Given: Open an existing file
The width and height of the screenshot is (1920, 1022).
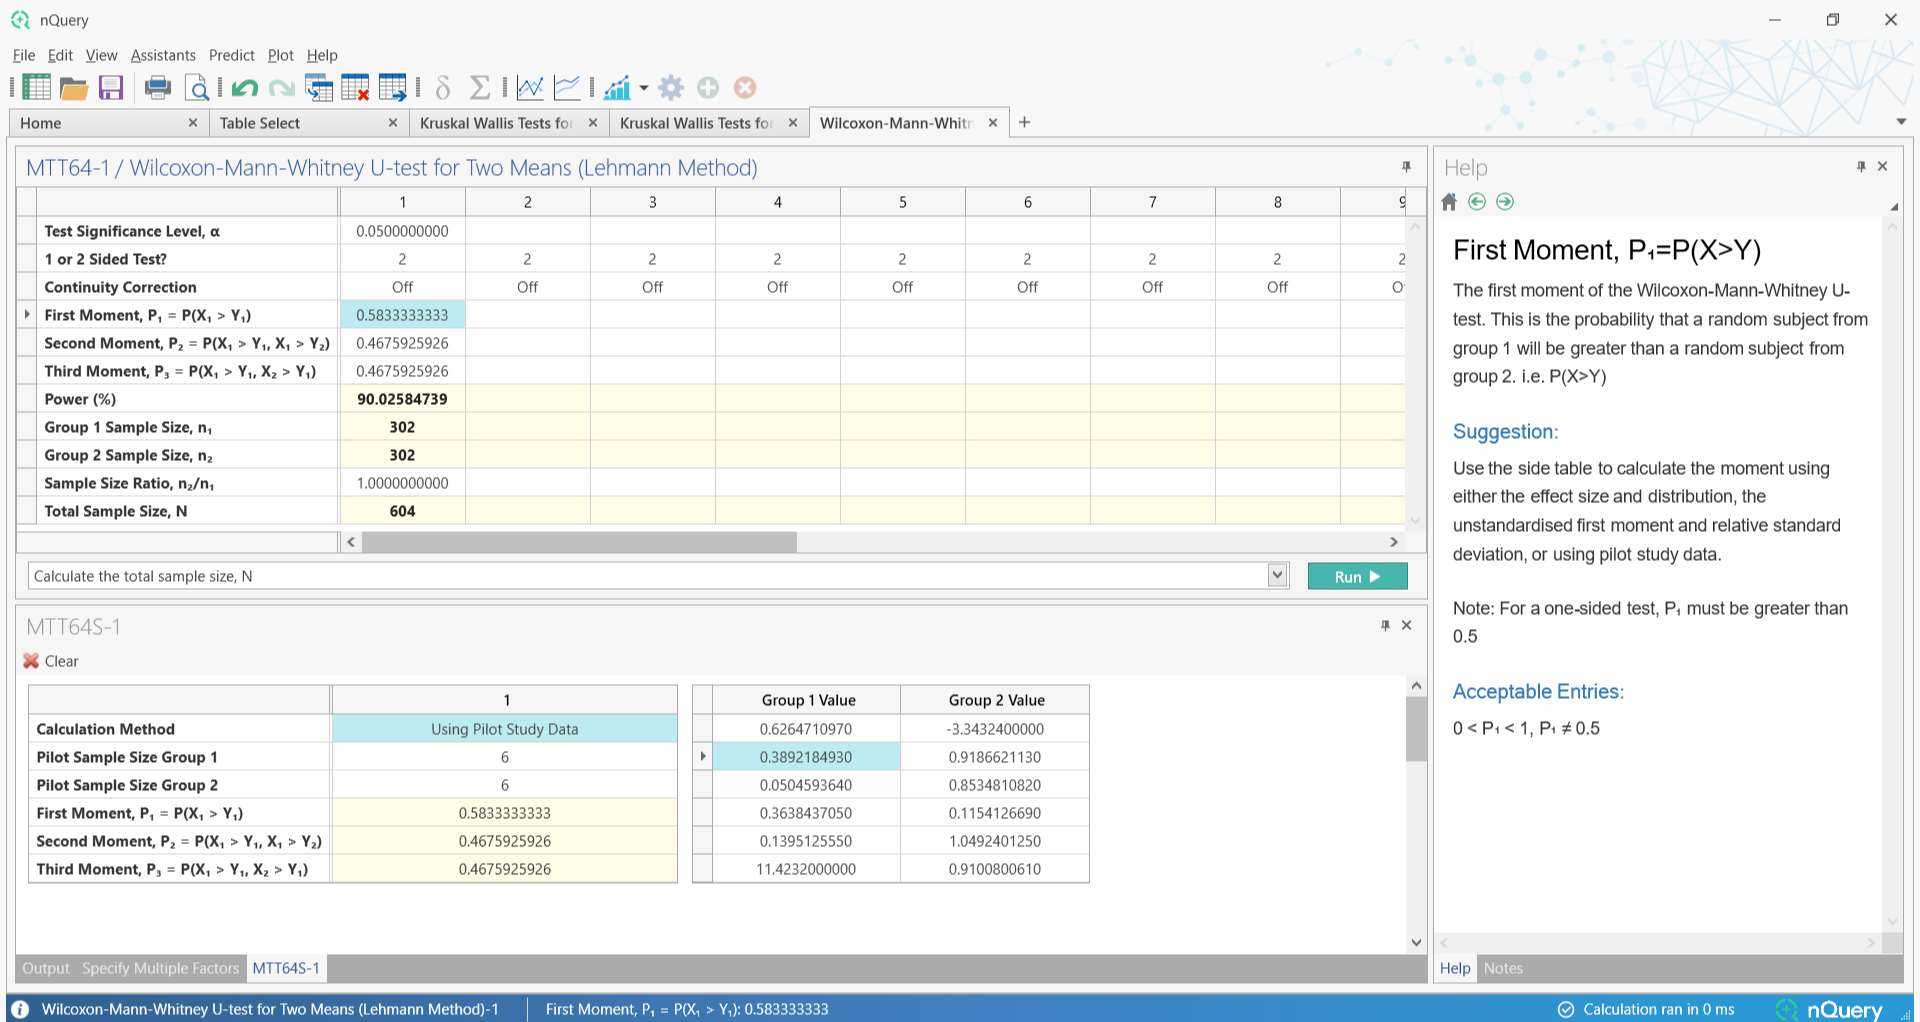Looking at the screenshot, I should (x=75, y=88).
